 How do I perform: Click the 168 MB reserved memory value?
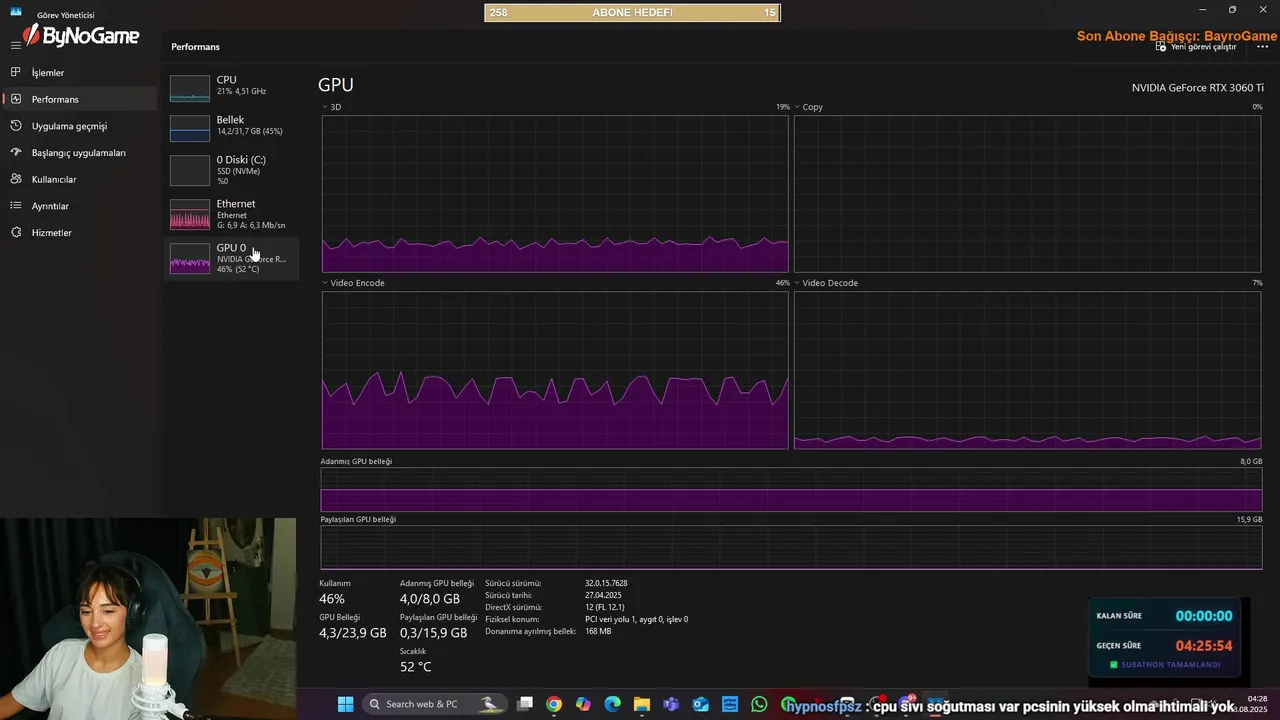(x=598, y=631)
